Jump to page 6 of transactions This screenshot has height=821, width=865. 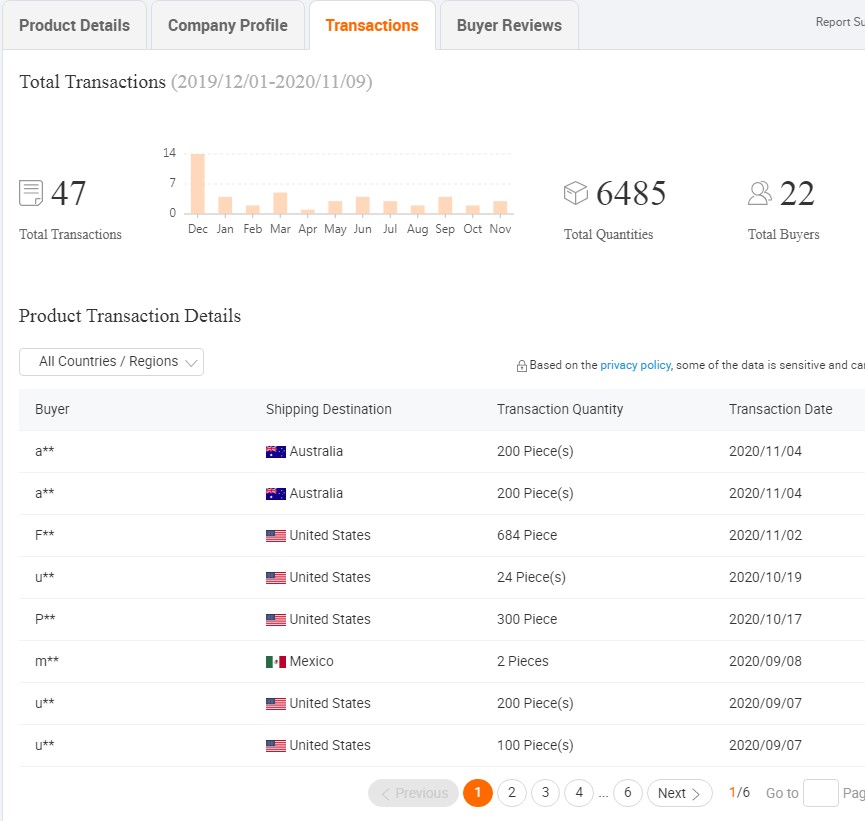coord(627,793)
